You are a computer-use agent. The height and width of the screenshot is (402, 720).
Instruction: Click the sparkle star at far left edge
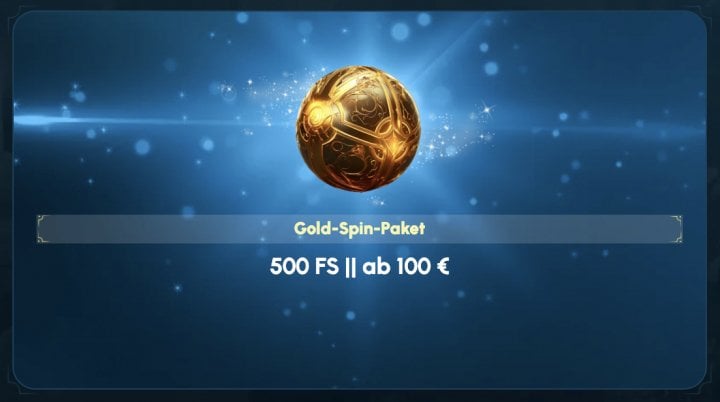point(75,86)
